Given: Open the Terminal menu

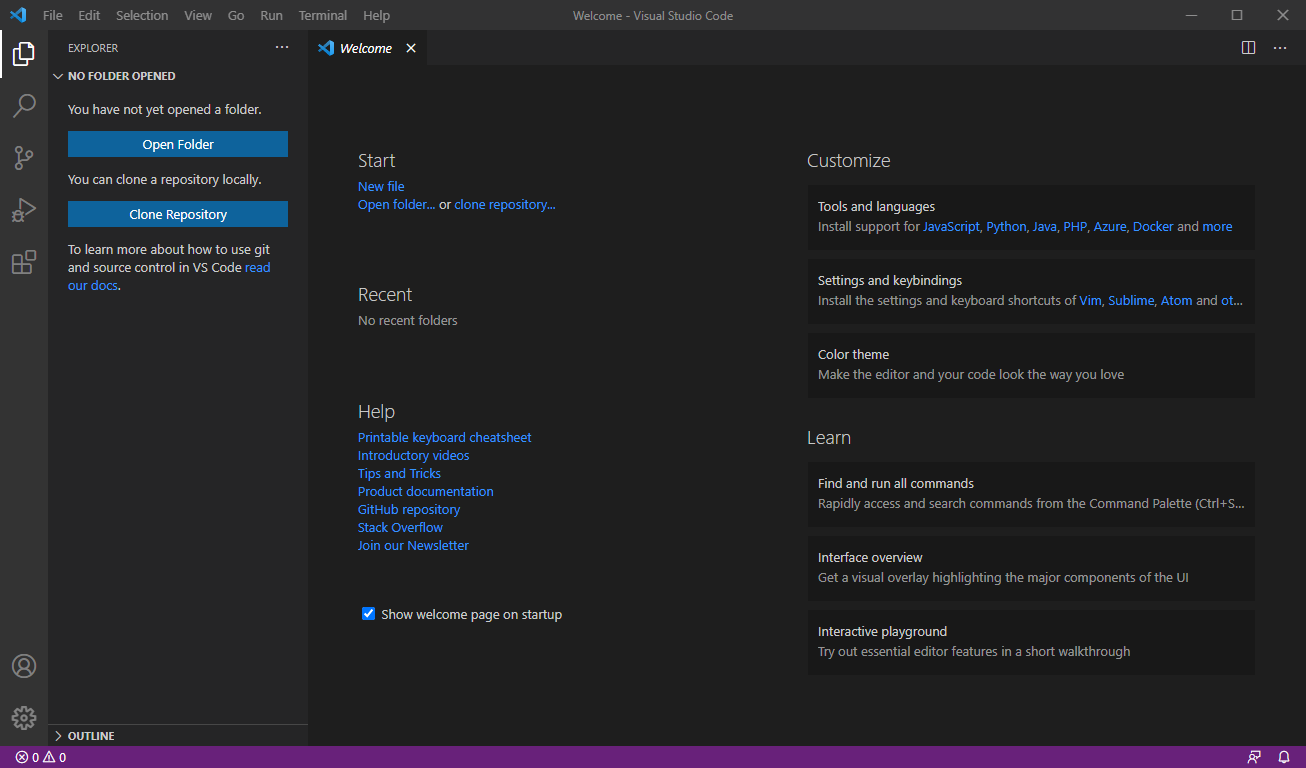Looking at the screenshot, I should tap(322, 15).
